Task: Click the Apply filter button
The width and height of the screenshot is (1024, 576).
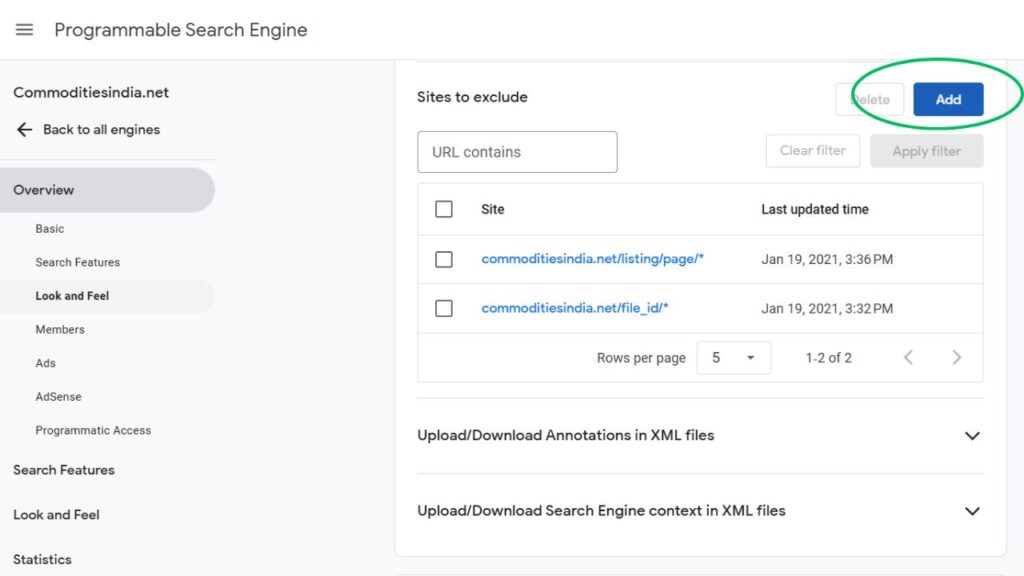Action: [x=927, y=151]
